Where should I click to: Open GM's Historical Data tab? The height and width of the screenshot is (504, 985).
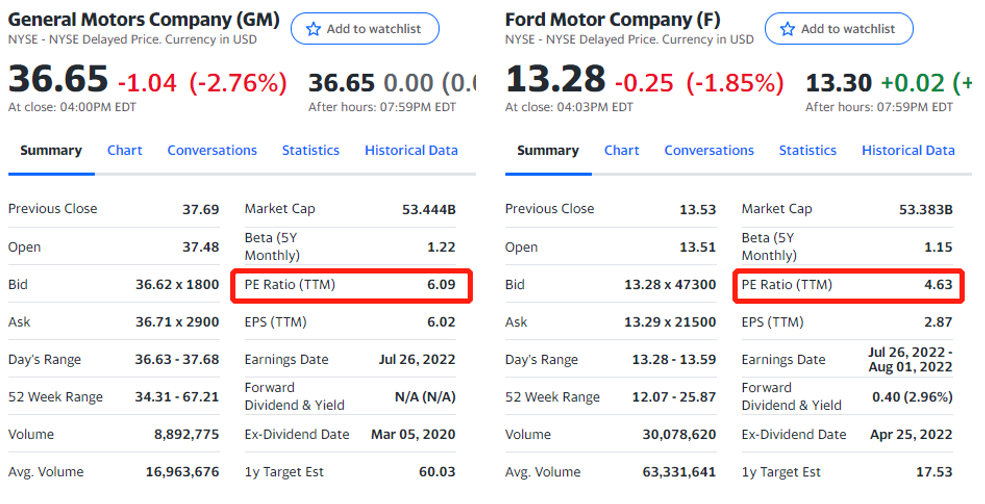[x=411, y=150]
